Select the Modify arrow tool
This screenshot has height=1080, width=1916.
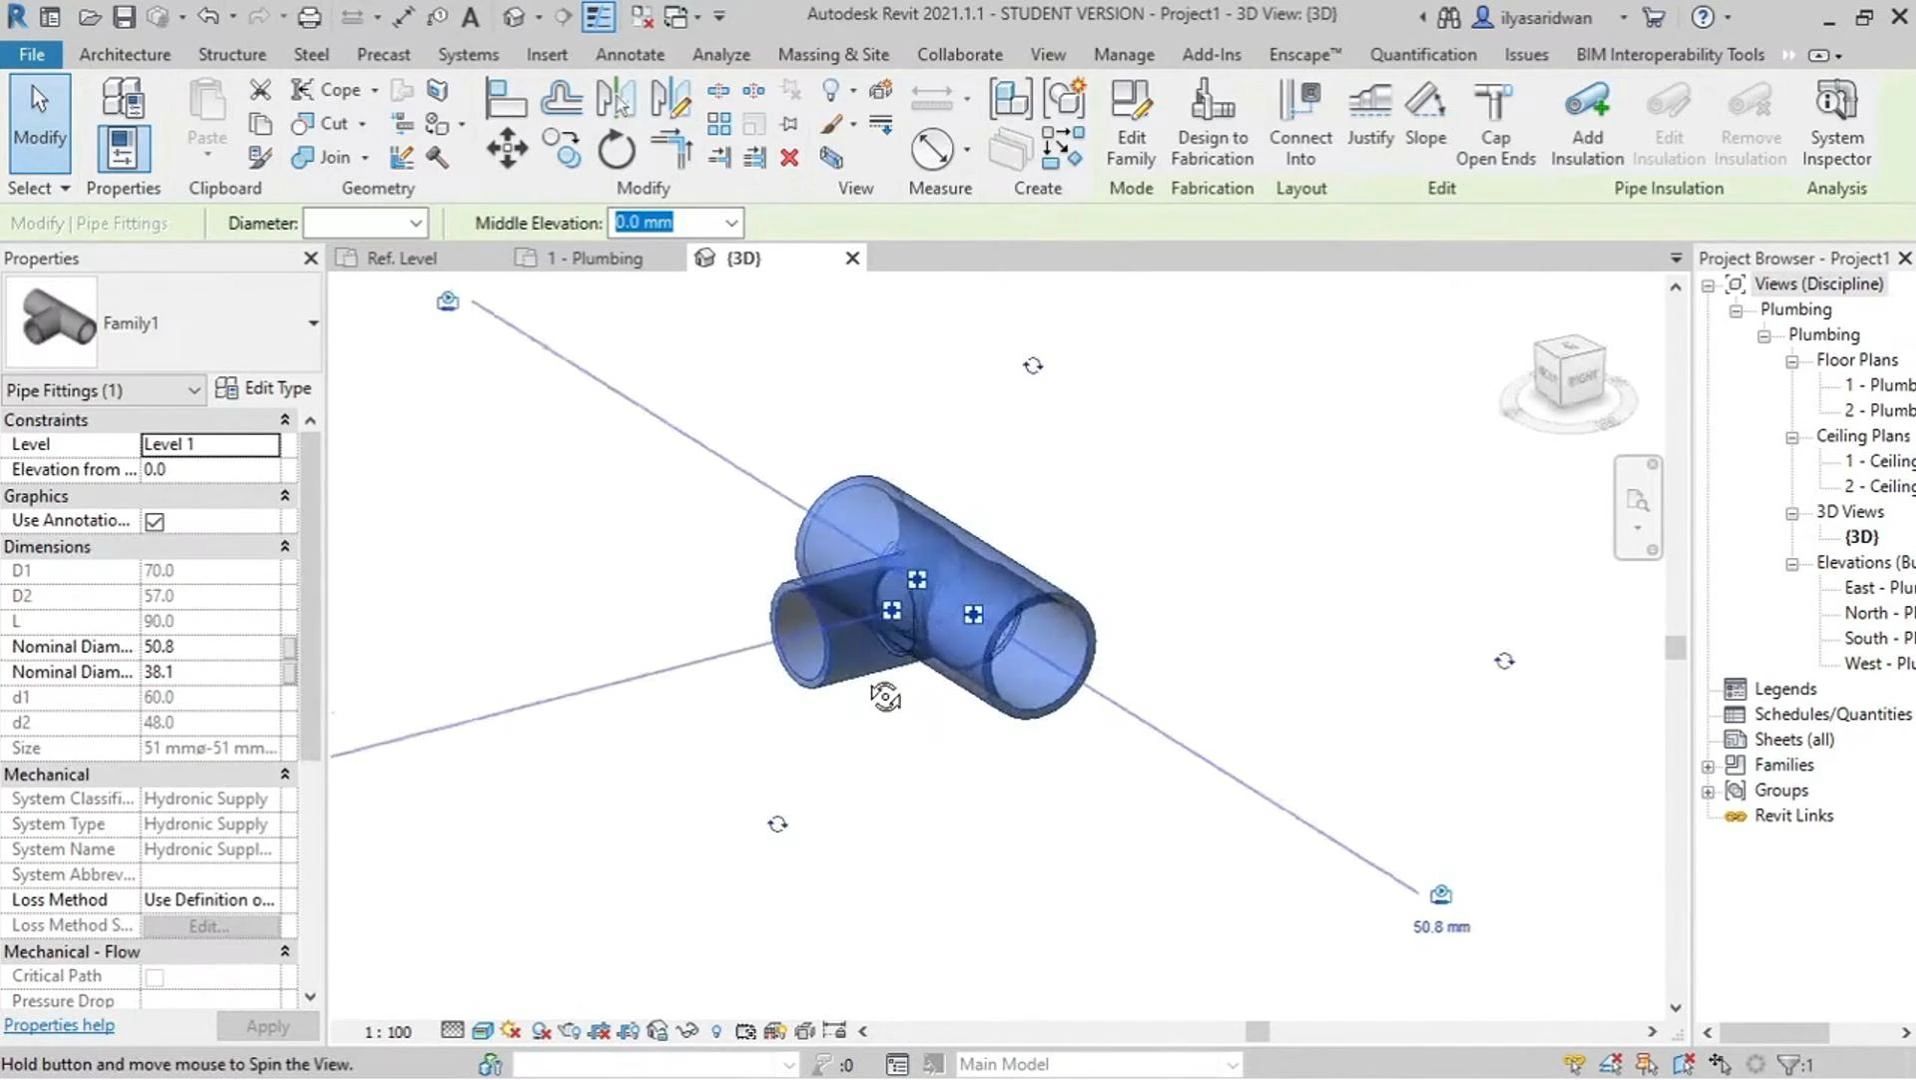tap(40, 122)
